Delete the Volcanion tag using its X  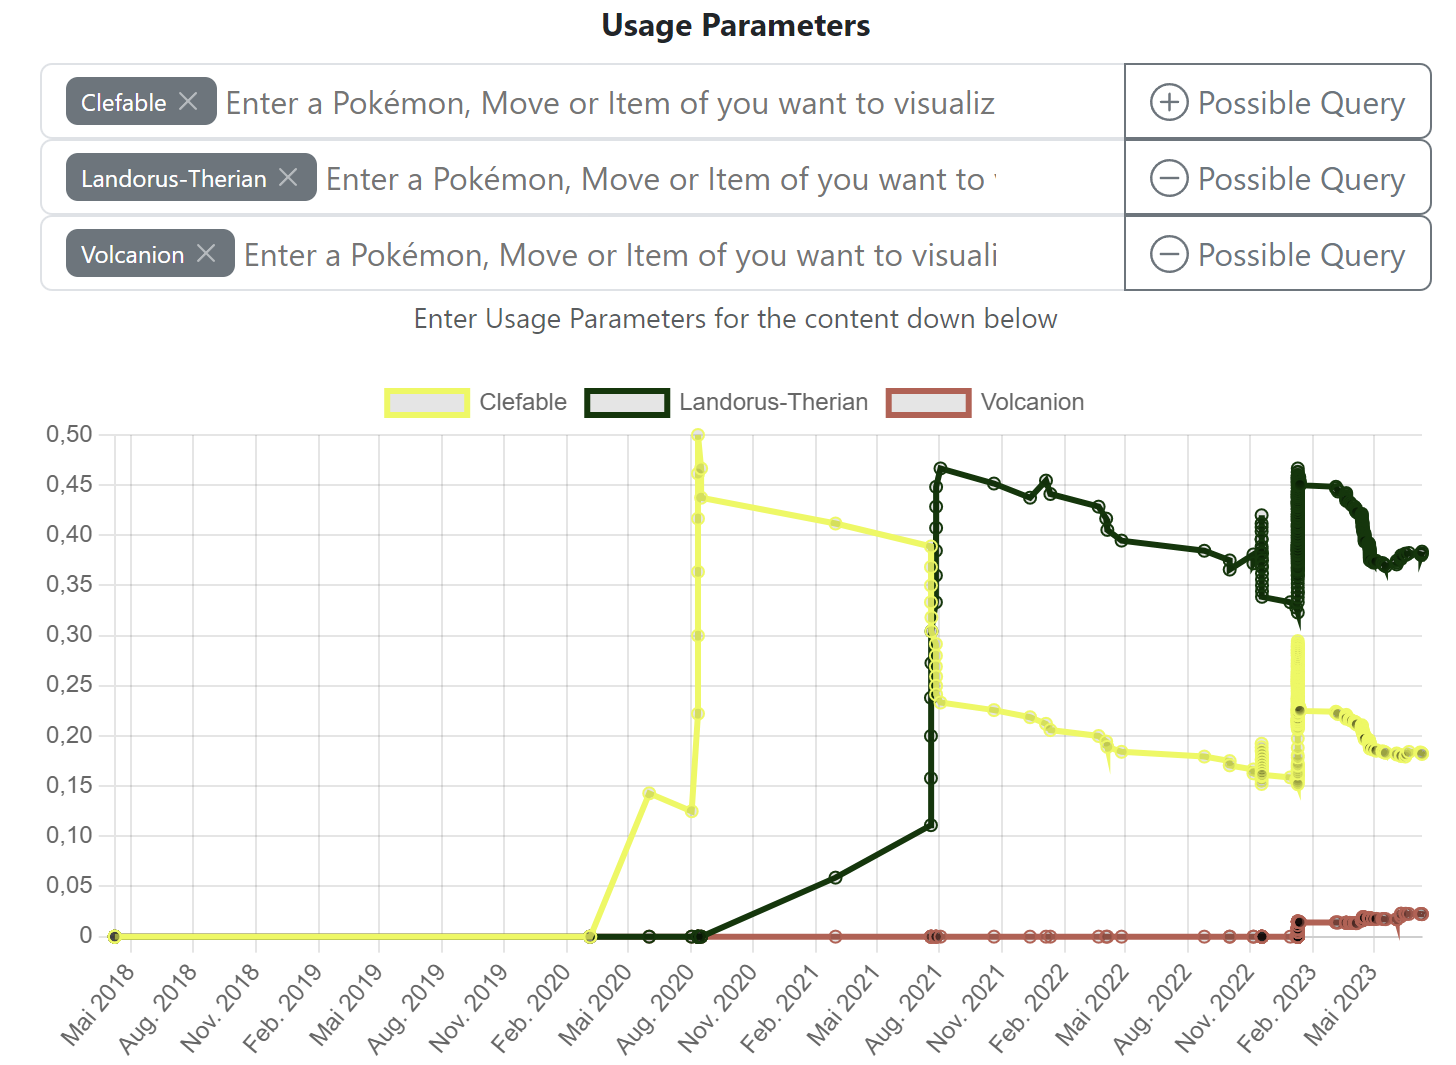point(206,253)
